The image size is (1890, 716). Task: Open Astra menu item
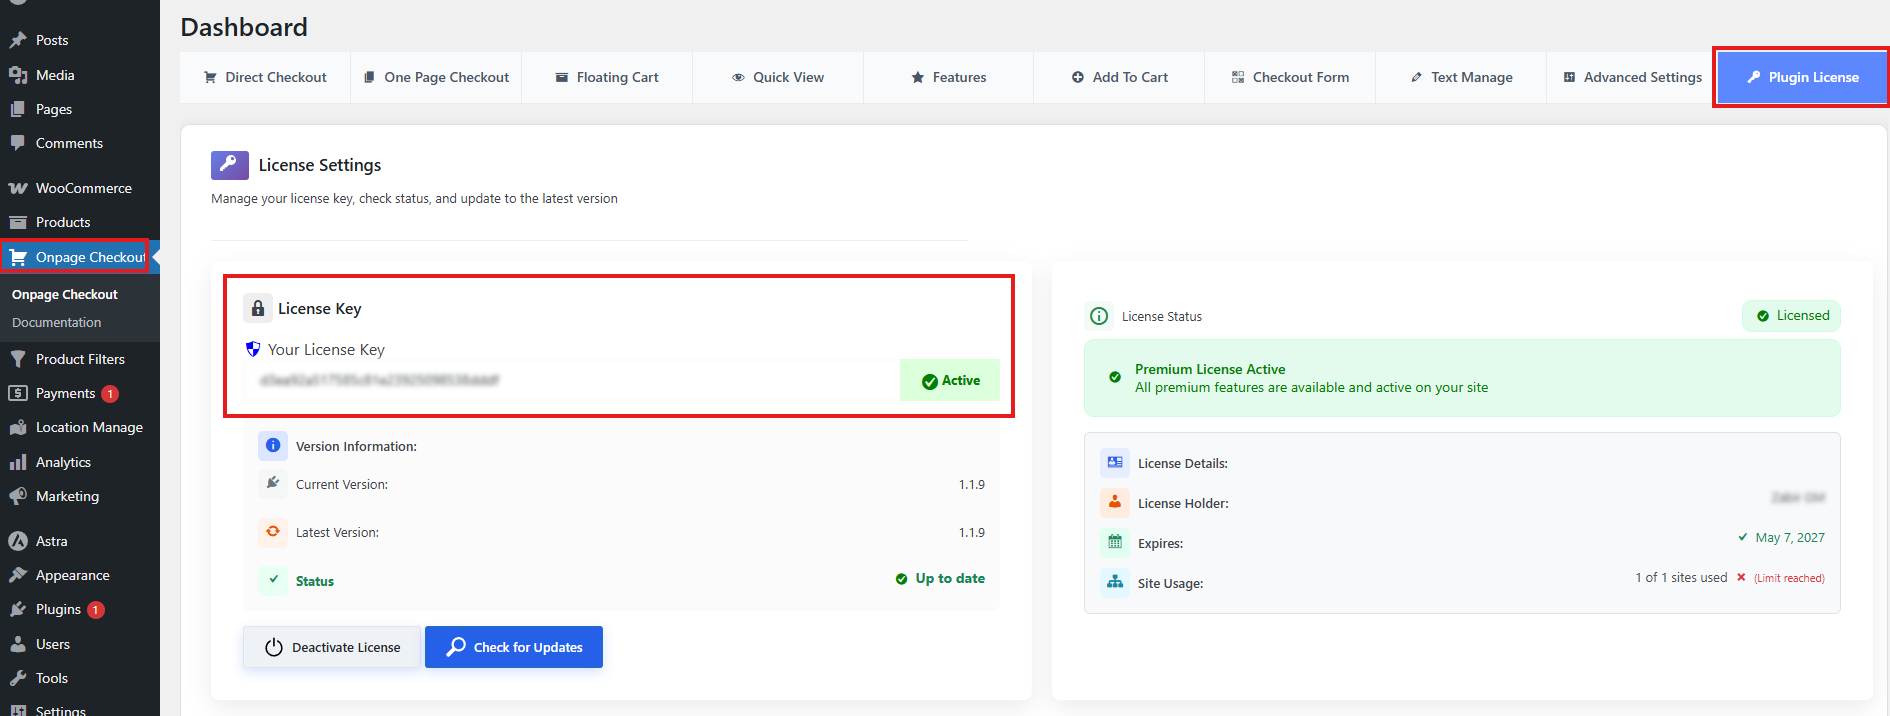click(80, 541)
